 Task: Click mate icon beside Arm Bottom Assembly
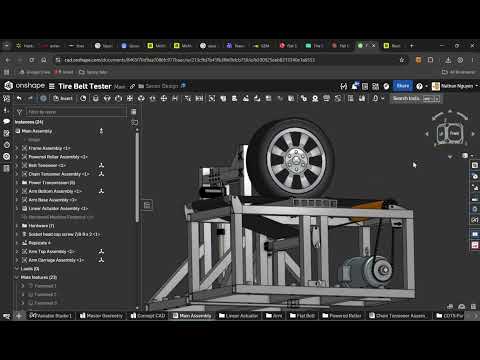[101, 191]
